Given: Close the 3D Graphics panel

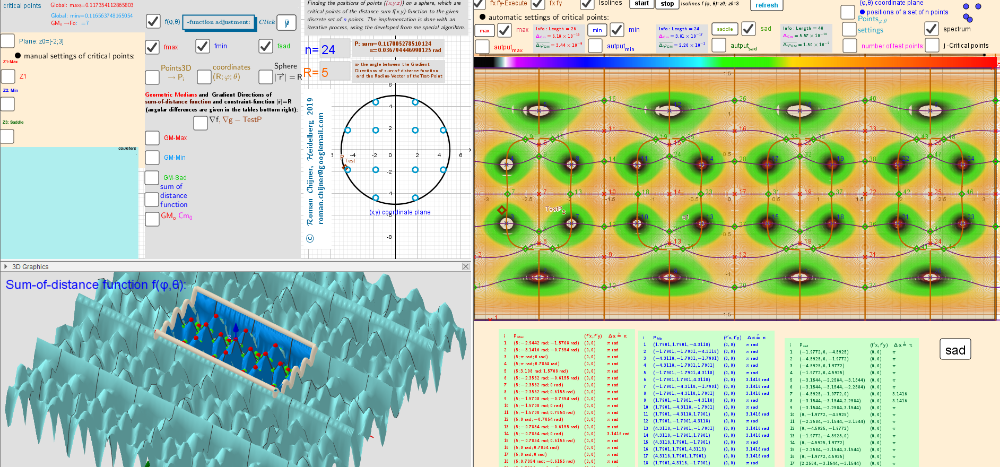Looking at the screenshot, I should click(466, 267).
